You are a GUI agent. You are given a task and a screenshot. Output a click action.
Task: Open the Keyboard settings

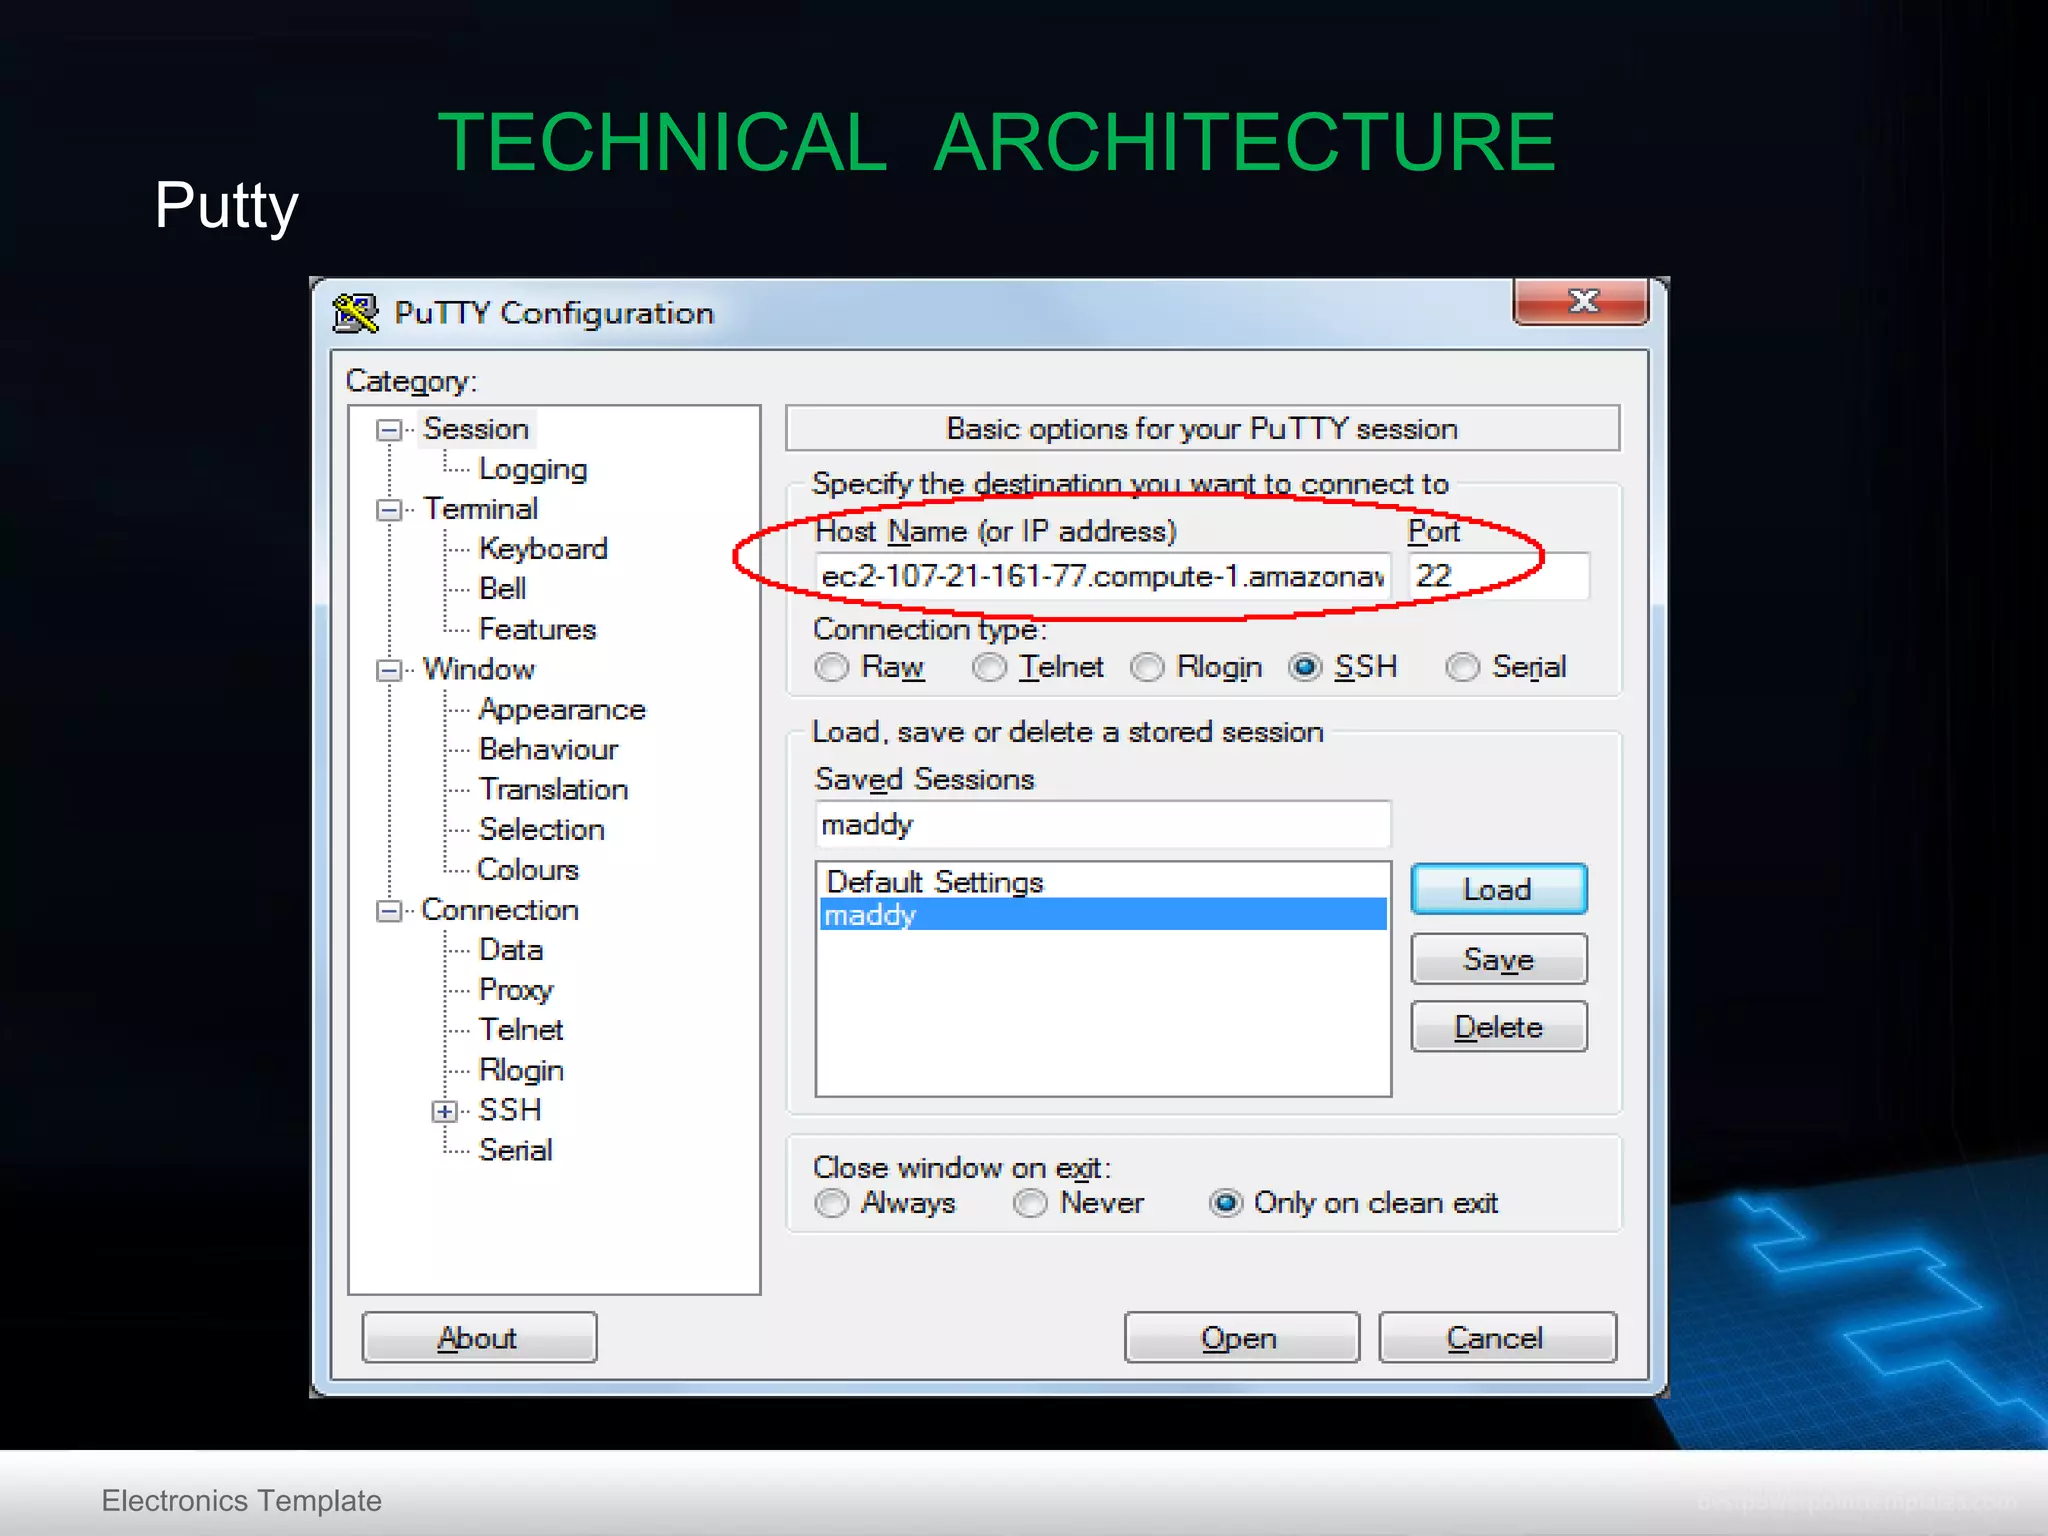click(x=543, y=549)
